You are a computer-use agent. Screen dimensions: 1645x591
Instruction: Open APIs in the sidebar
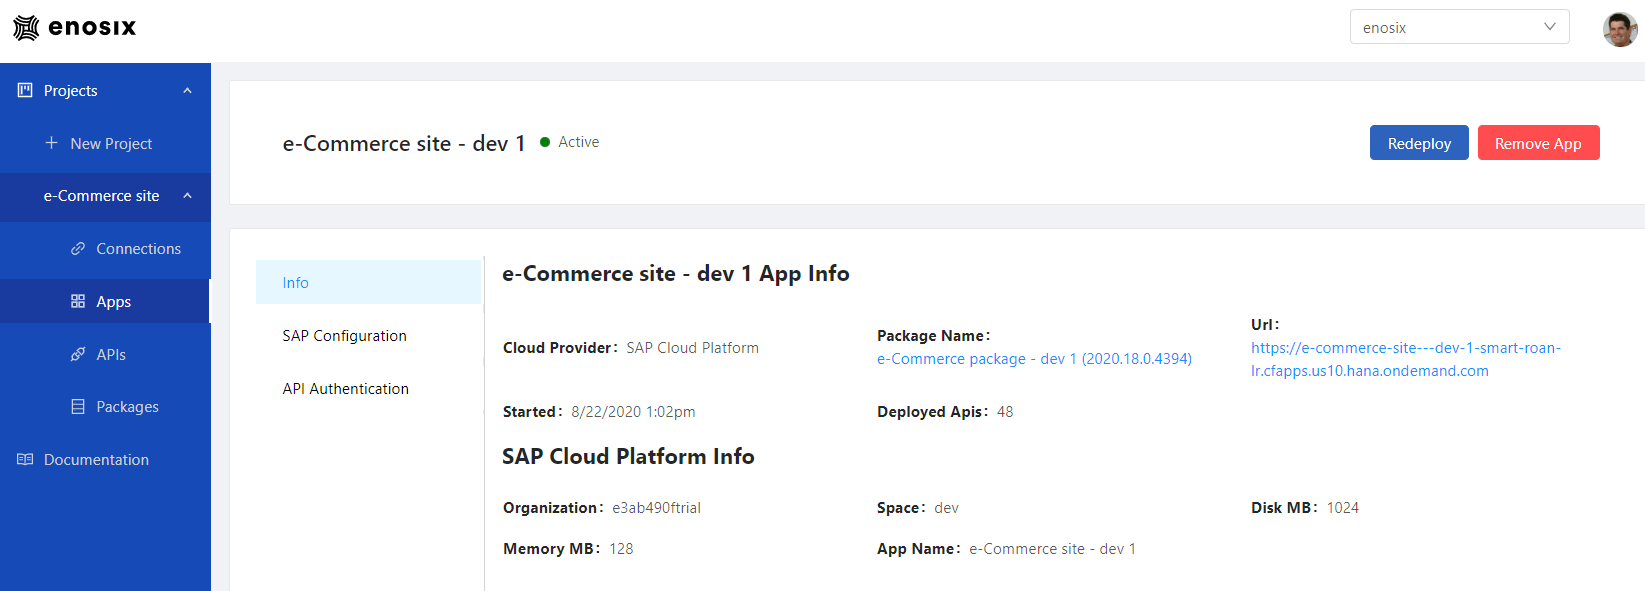(x=105, y=354)
